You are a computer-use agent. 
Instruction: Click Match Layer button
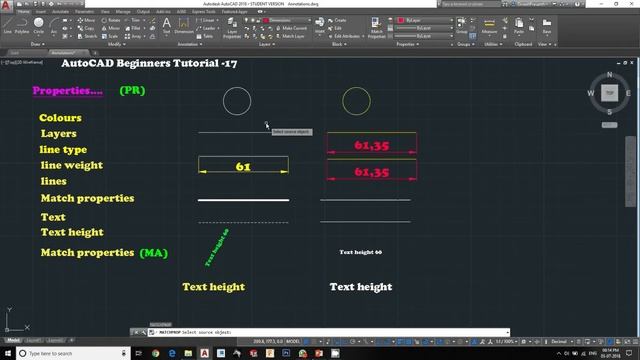290,36
